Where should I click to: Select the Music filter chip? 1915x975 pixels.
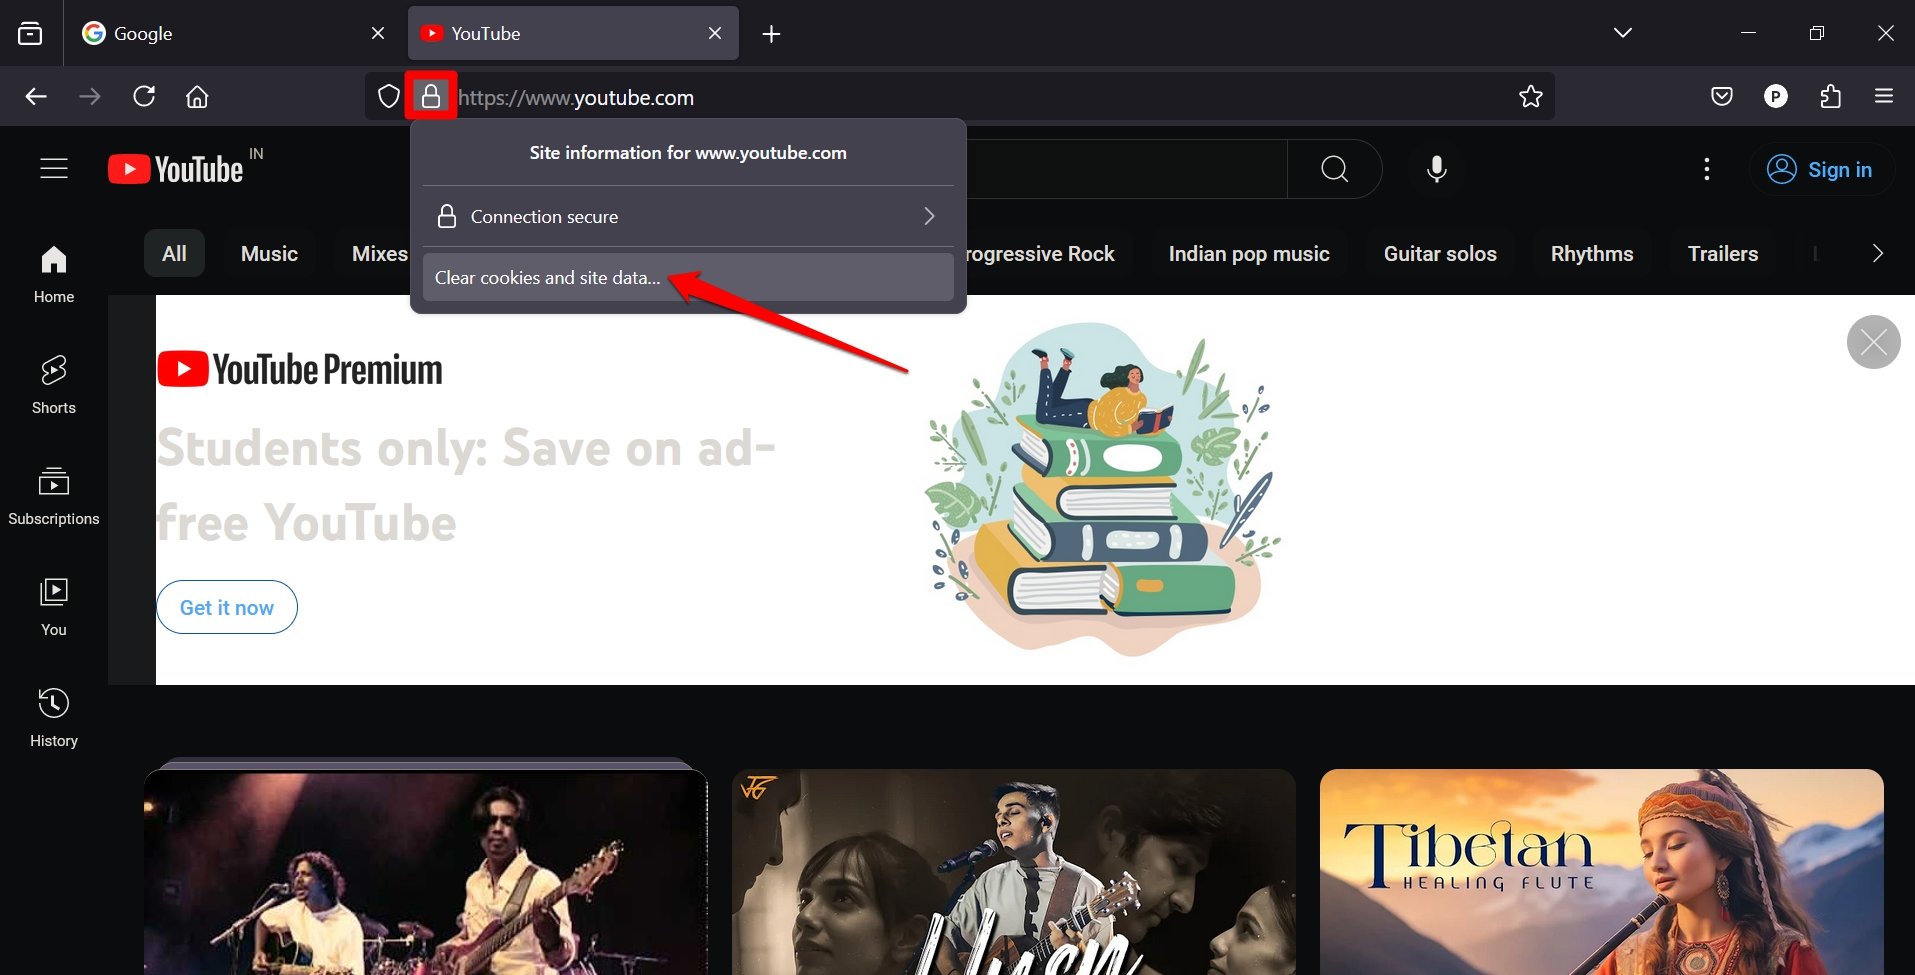coord(269,254)
